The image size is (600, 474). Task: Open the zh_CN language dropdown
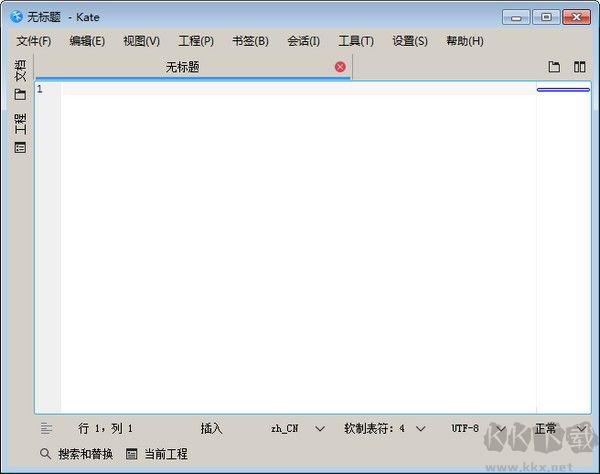298,428
